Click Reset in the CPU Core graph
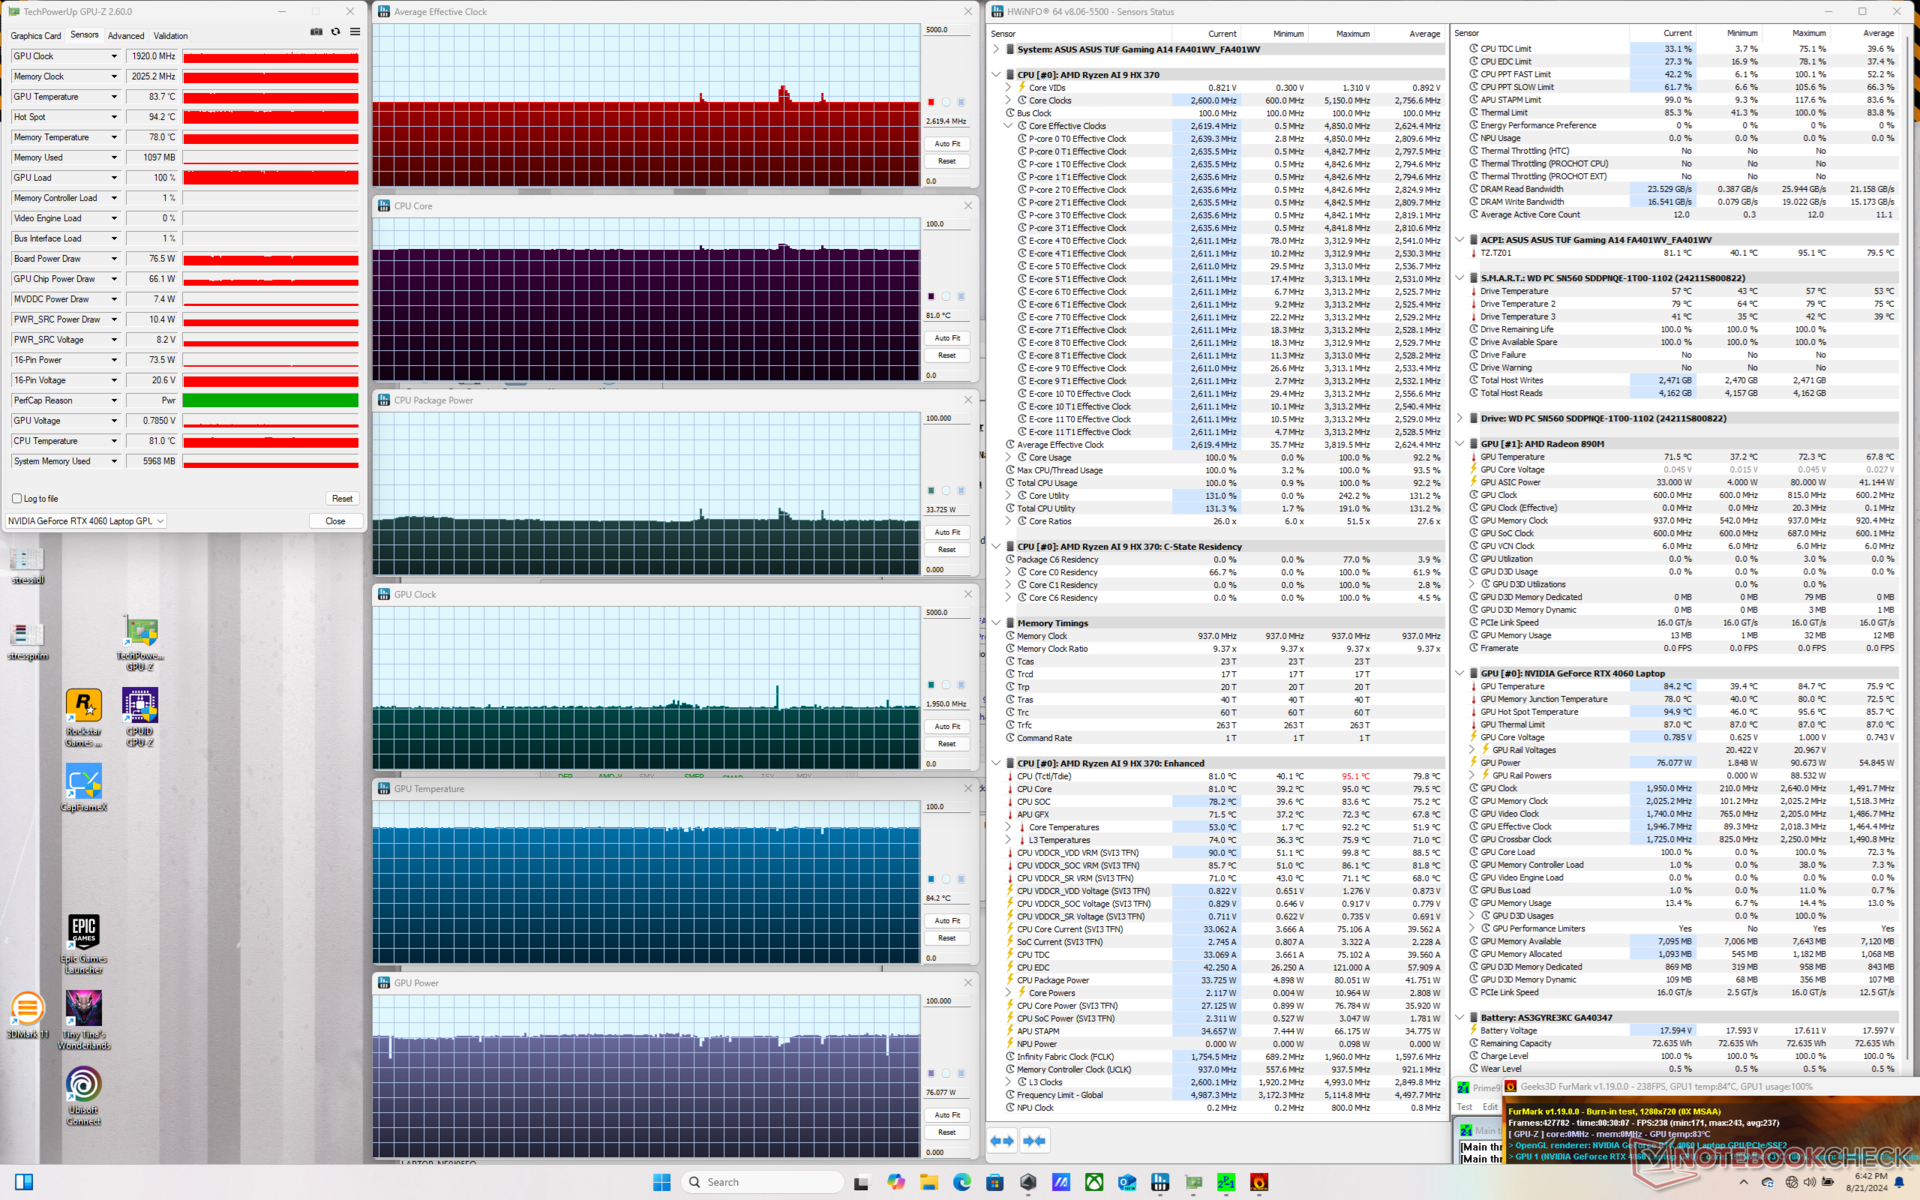 (x=947, y=355)
